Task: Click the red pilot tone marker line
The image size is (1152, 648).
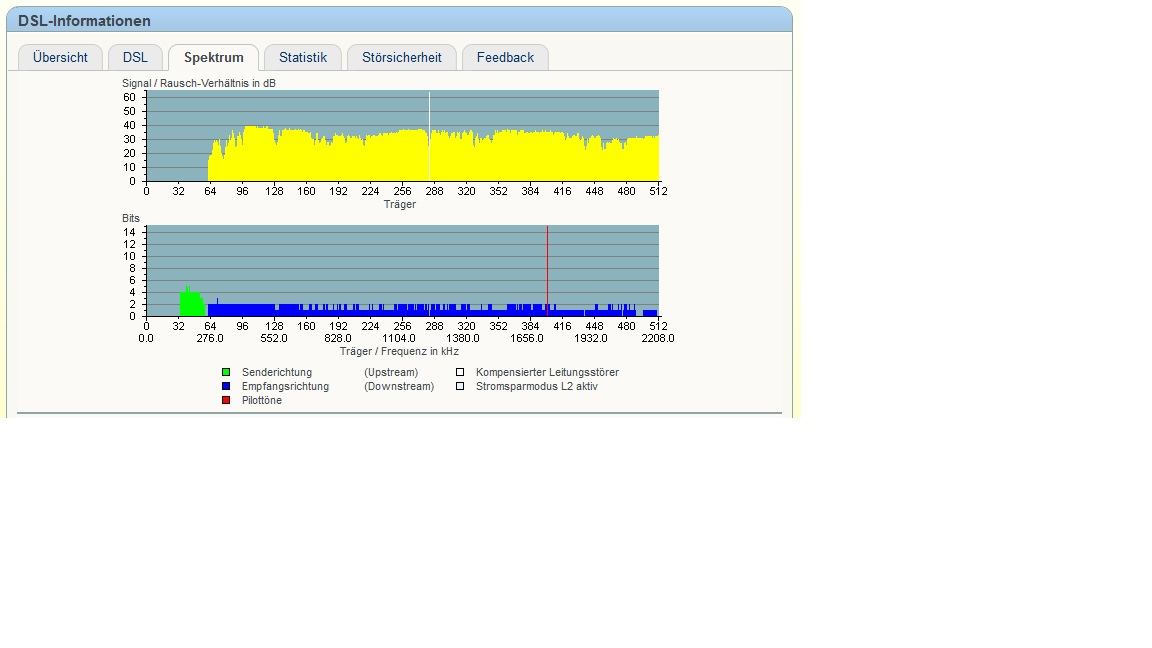Action: 547,270
